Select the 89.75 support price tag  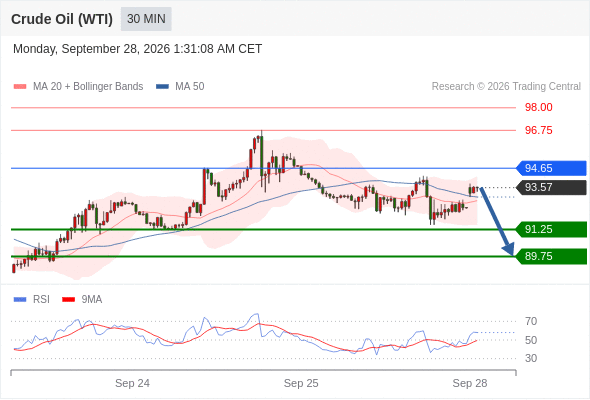pos(551,257)
